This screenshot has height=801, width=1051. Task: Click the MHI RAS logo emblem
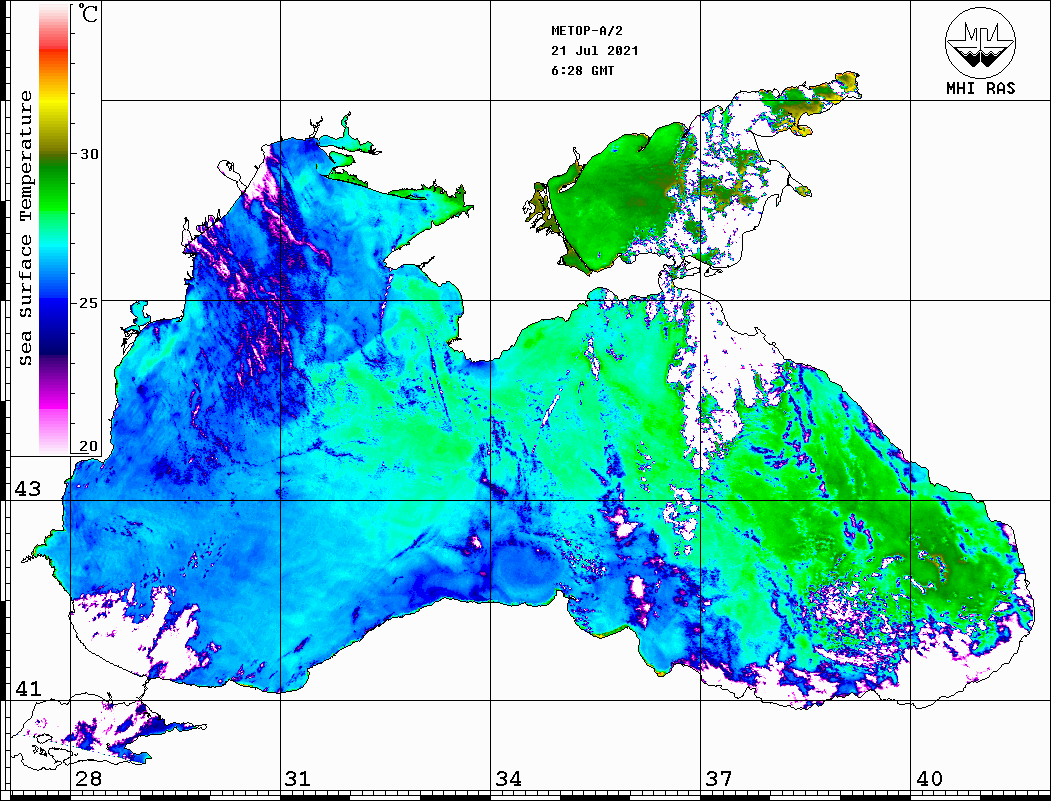tap(980, 42)
